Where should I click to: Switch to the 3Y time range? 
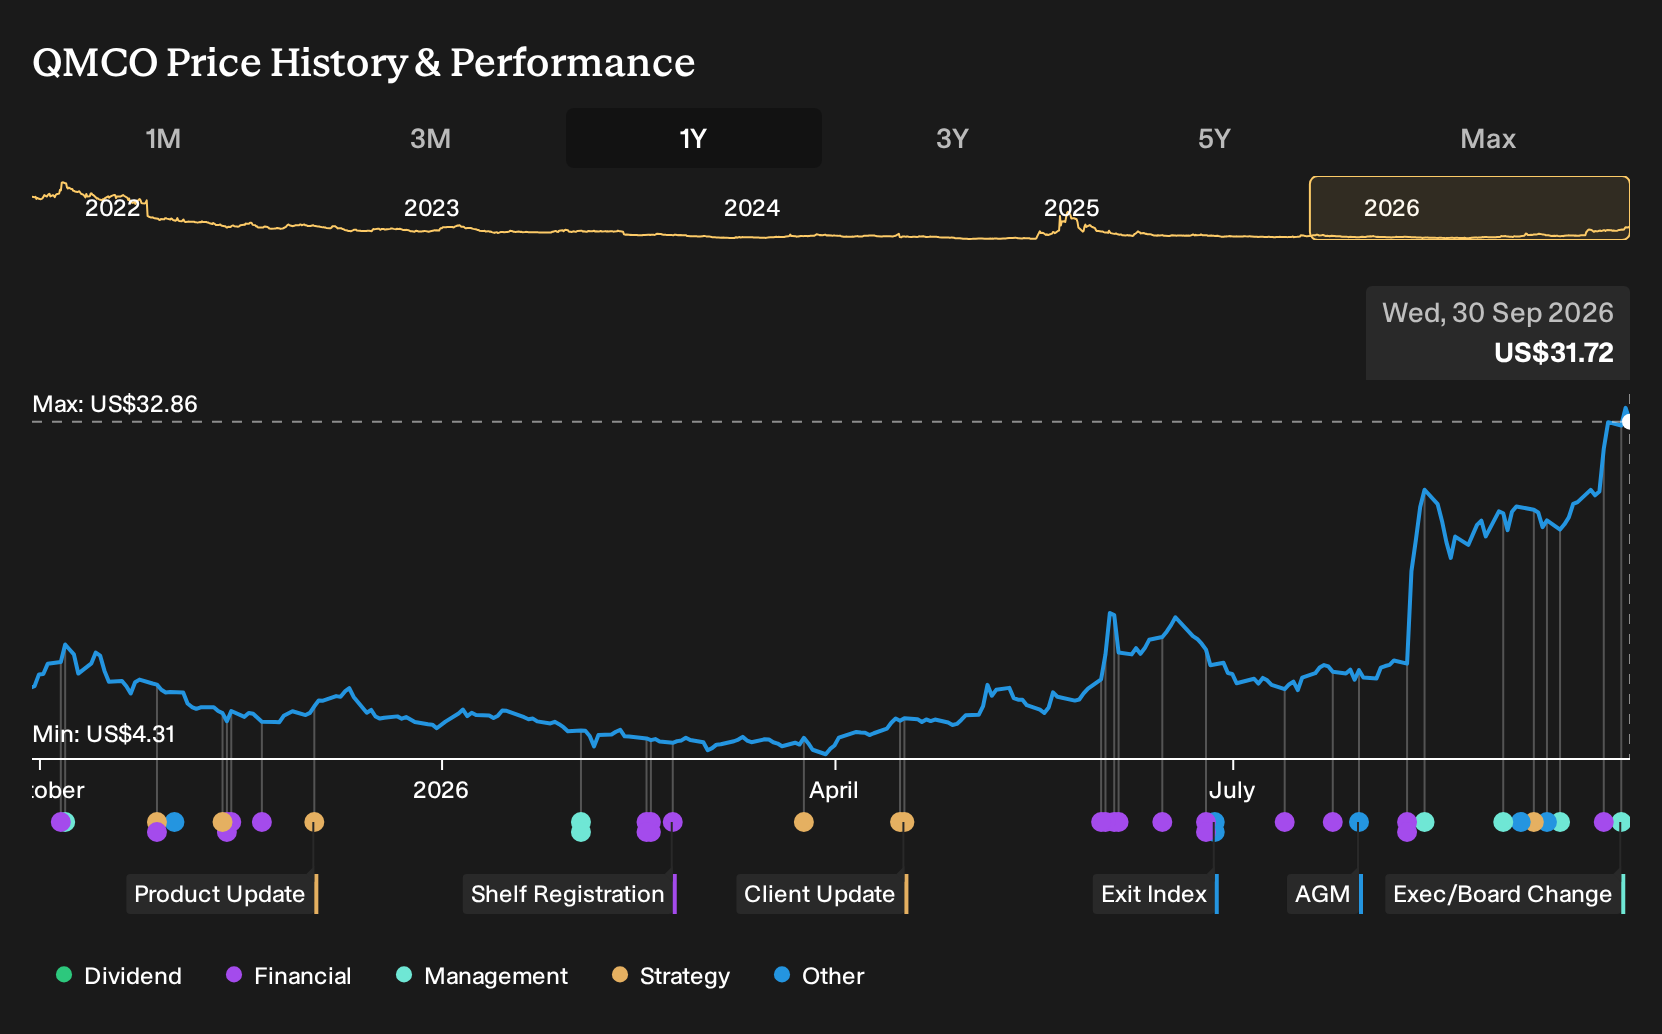click(952, 138)
